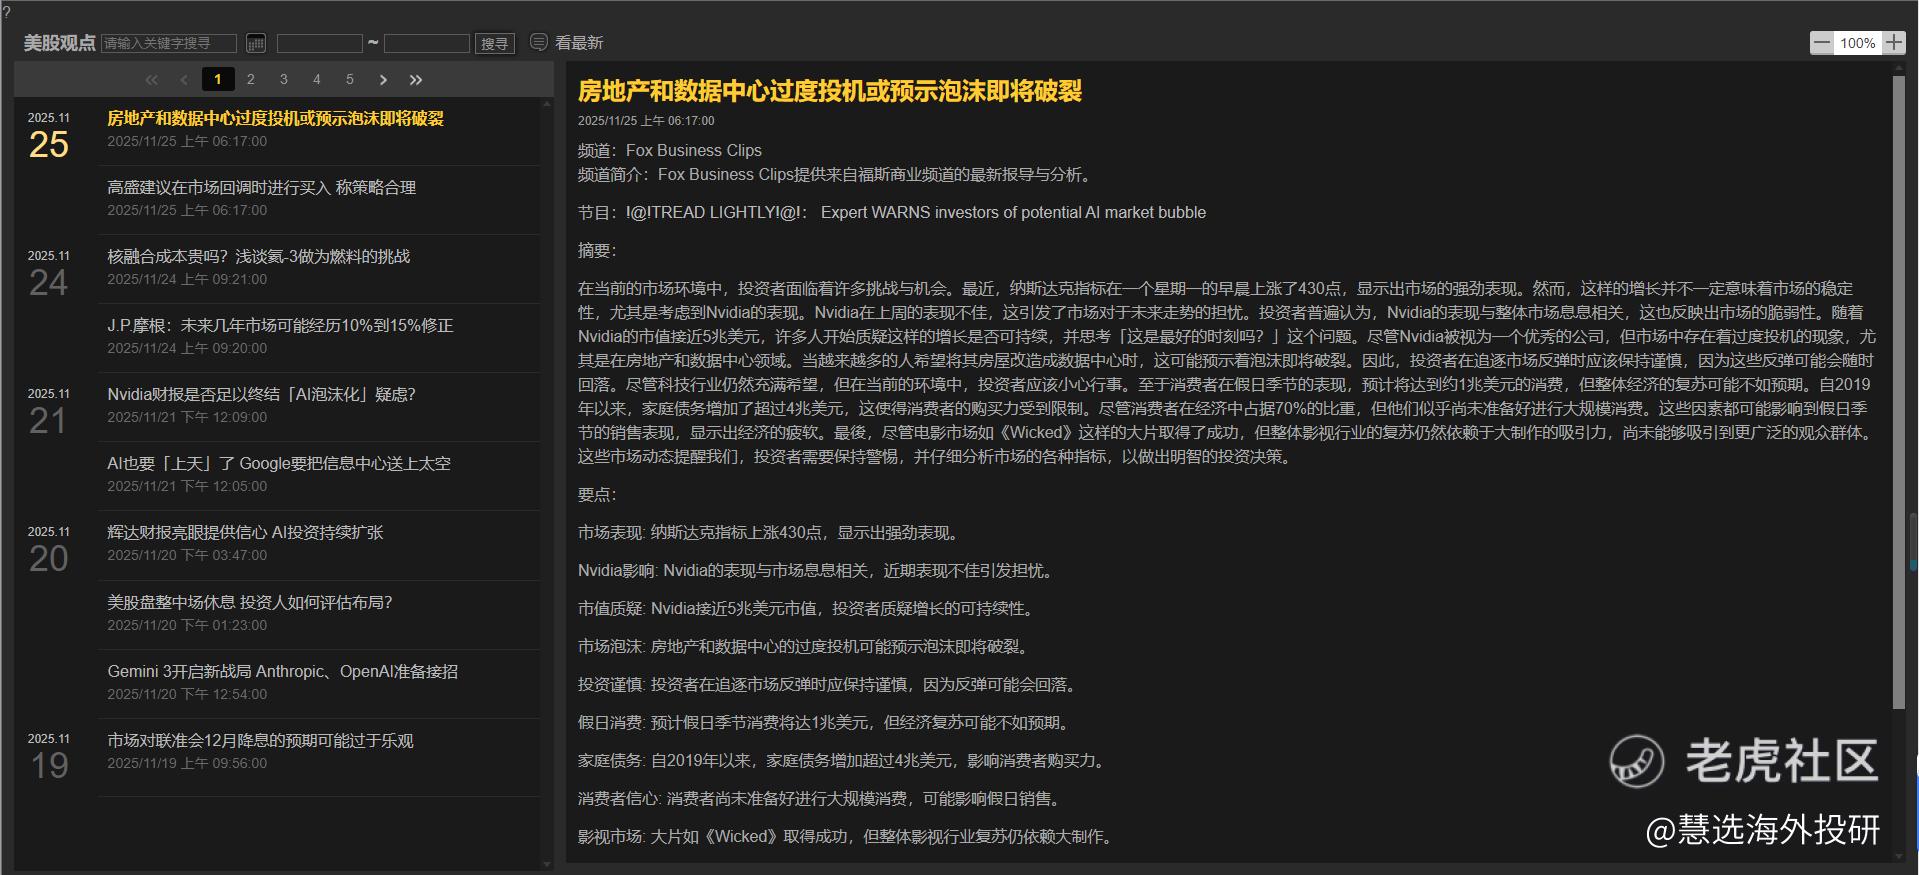This screenshot has width=1919, height=875.
Task: Click the 投资谨慎 key point line
Action: (x=829, y=684)
